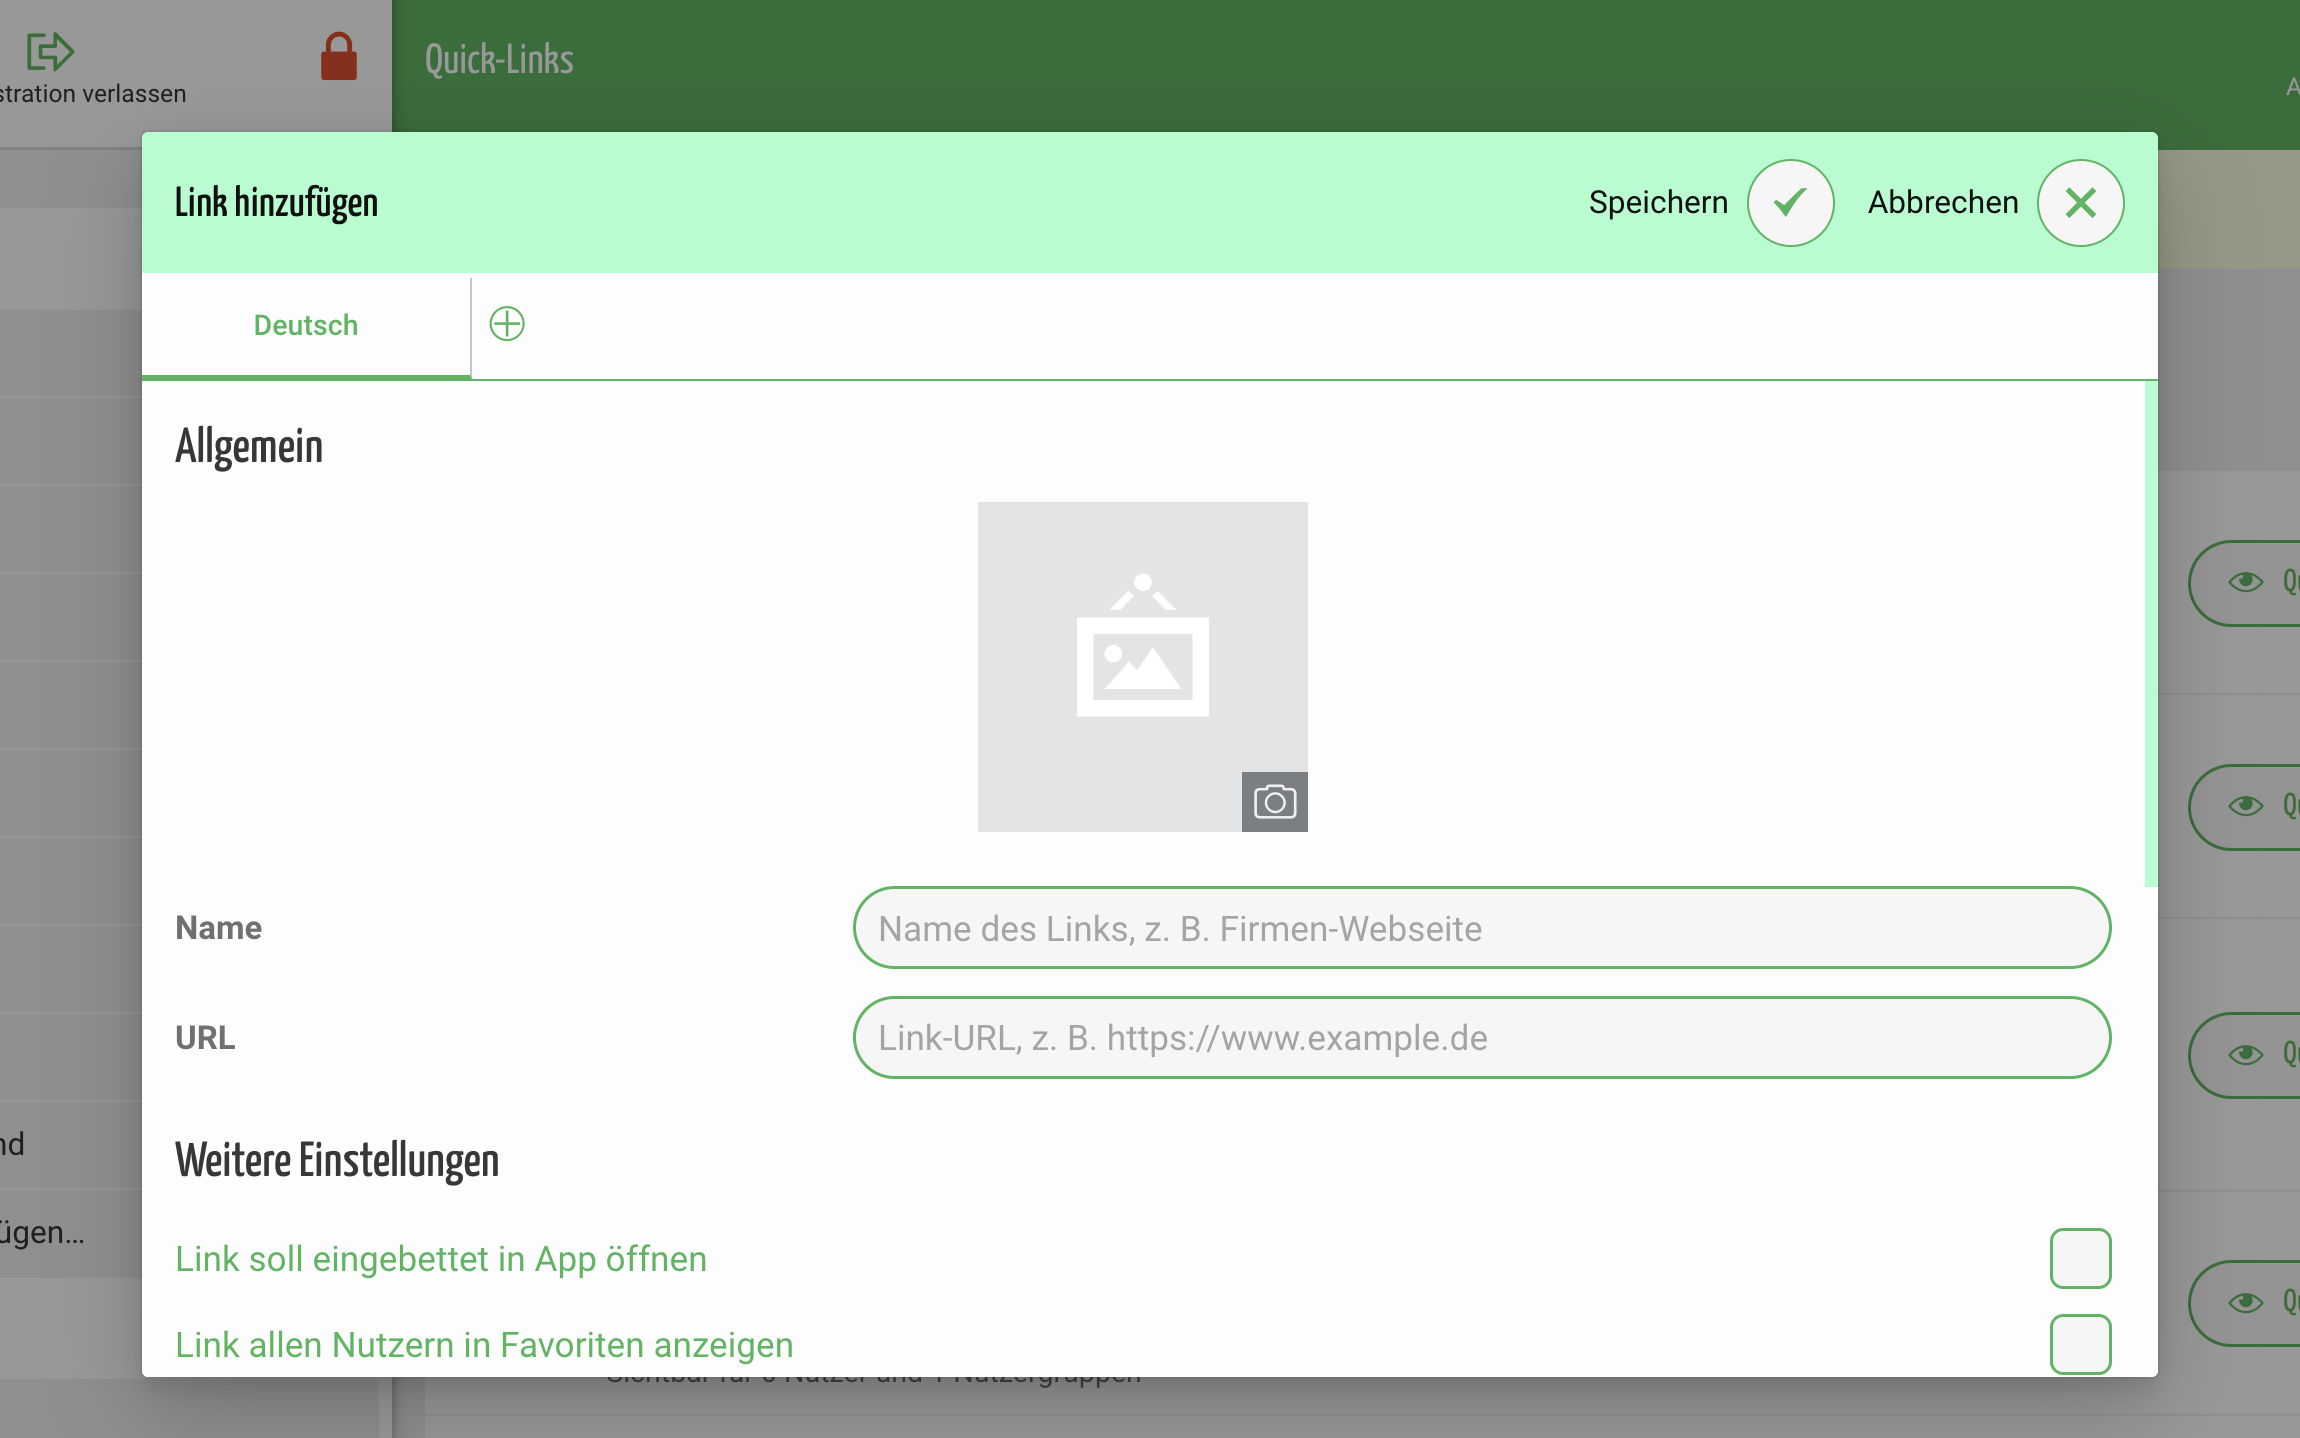
Task: Click the red lock icon
Action: (339, 57)
